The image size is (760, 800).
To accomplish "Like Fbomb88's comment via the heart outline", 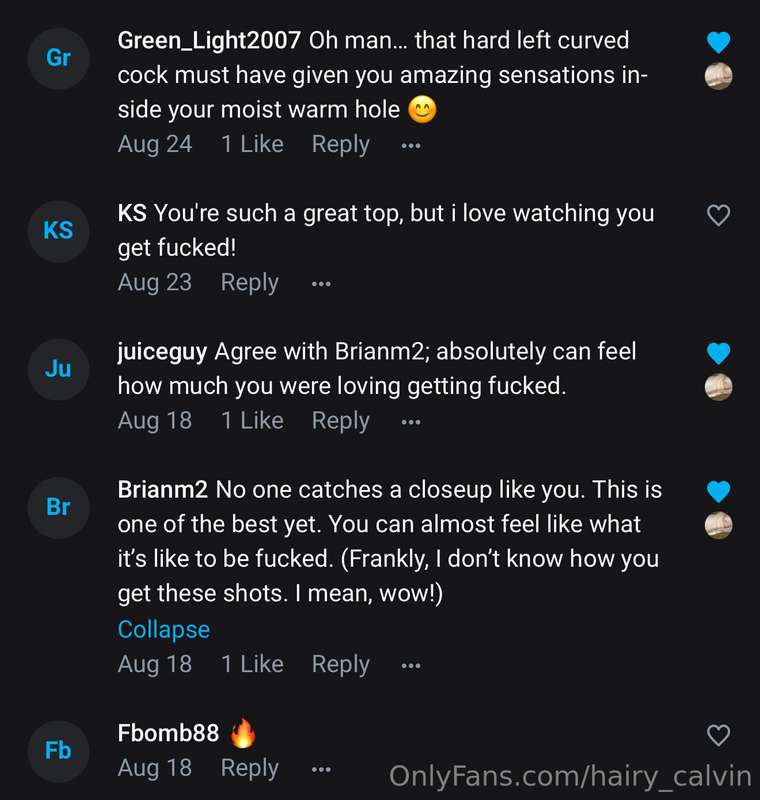I will coord(719,735).
